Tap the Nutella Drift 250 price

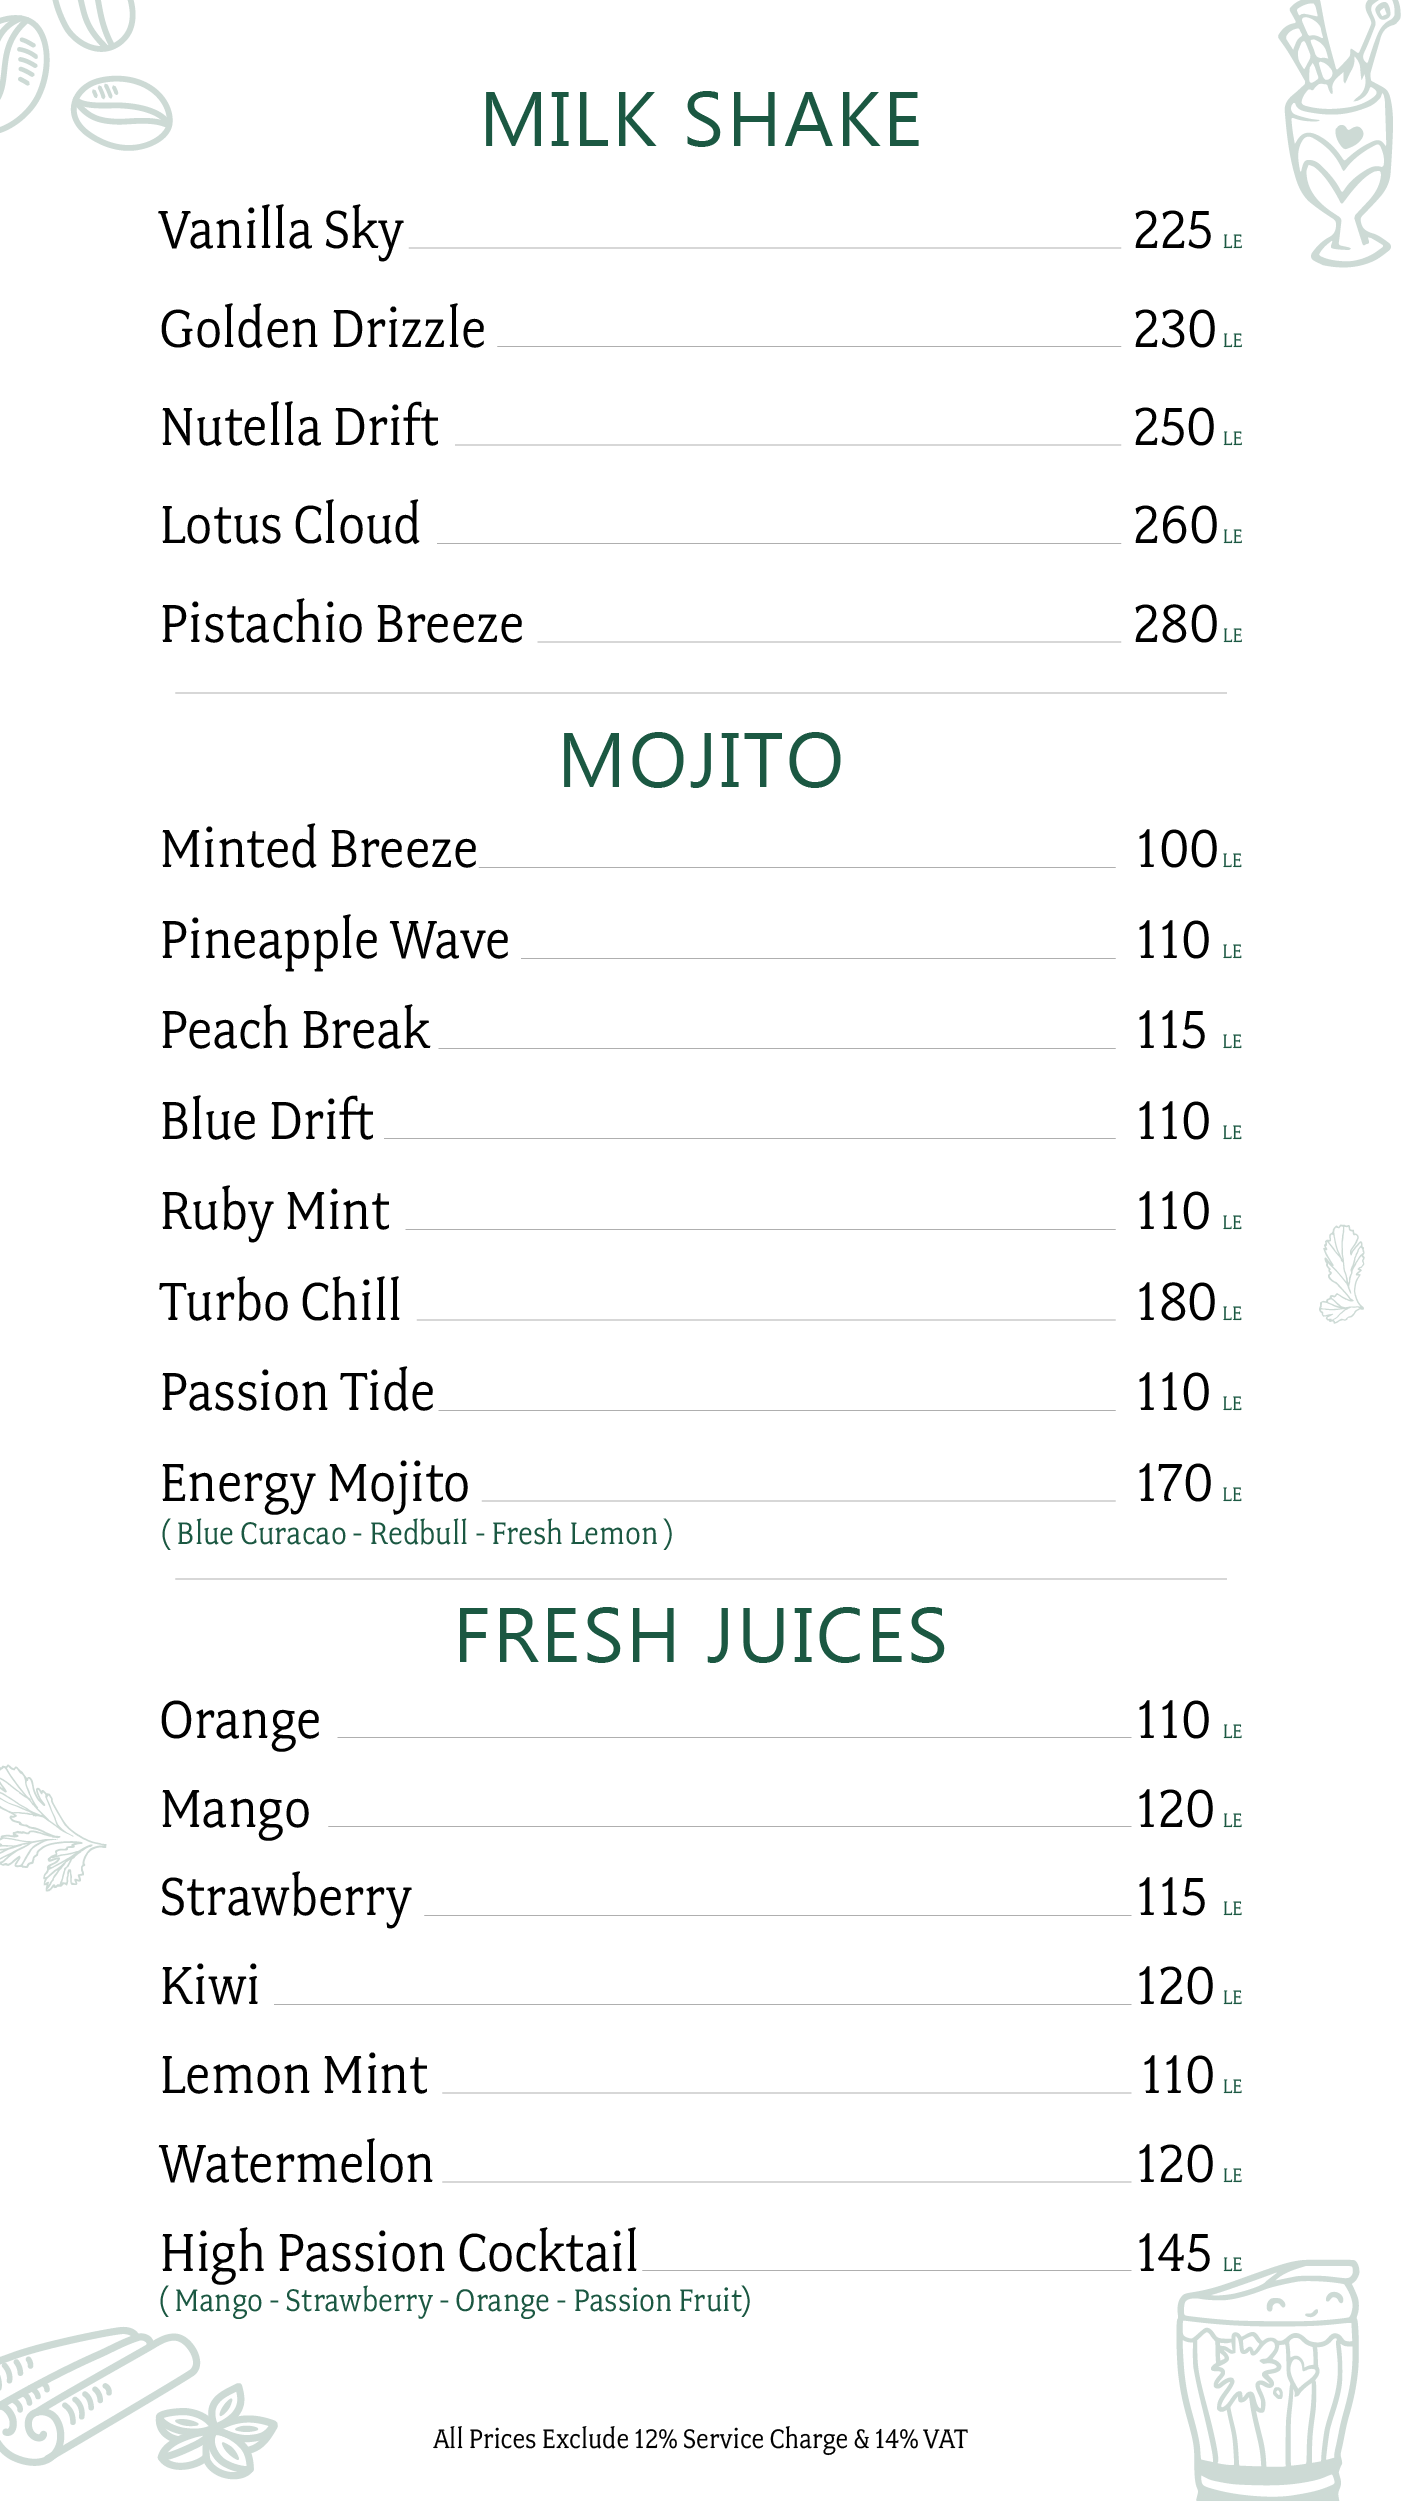(x=1174, y=427)
